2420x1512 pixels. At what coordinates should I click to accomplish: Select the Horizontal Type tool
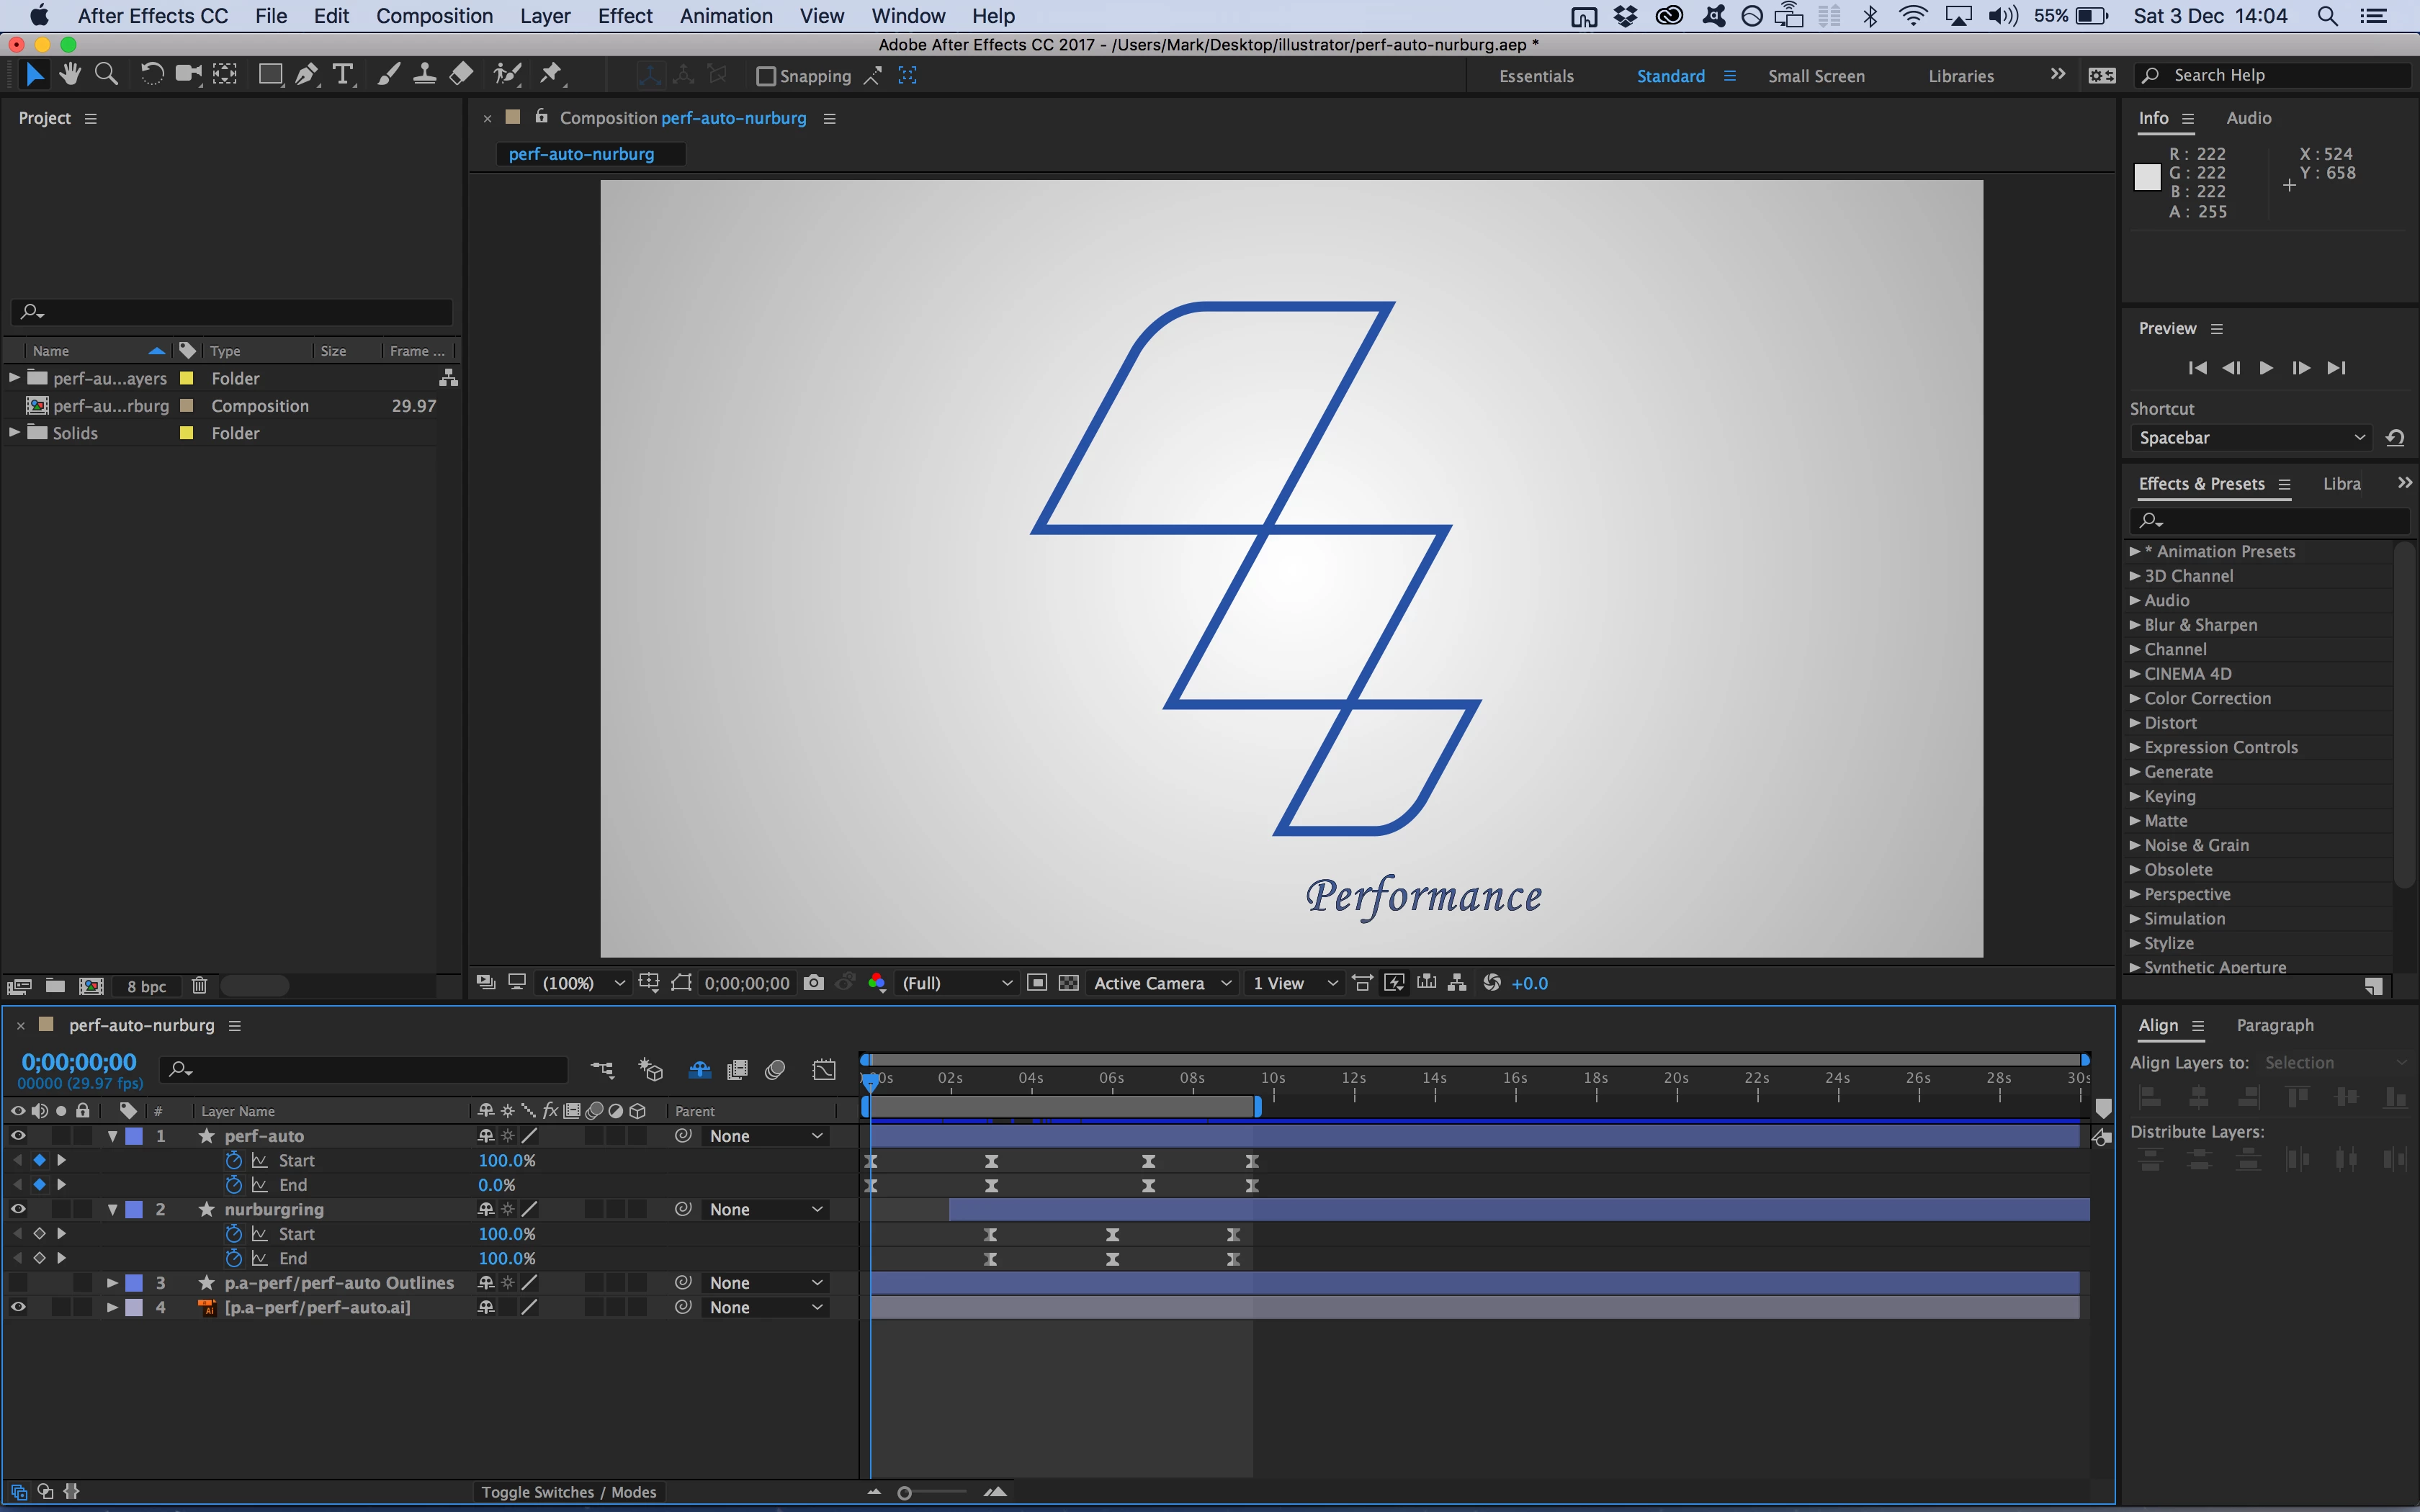(343, 75)
